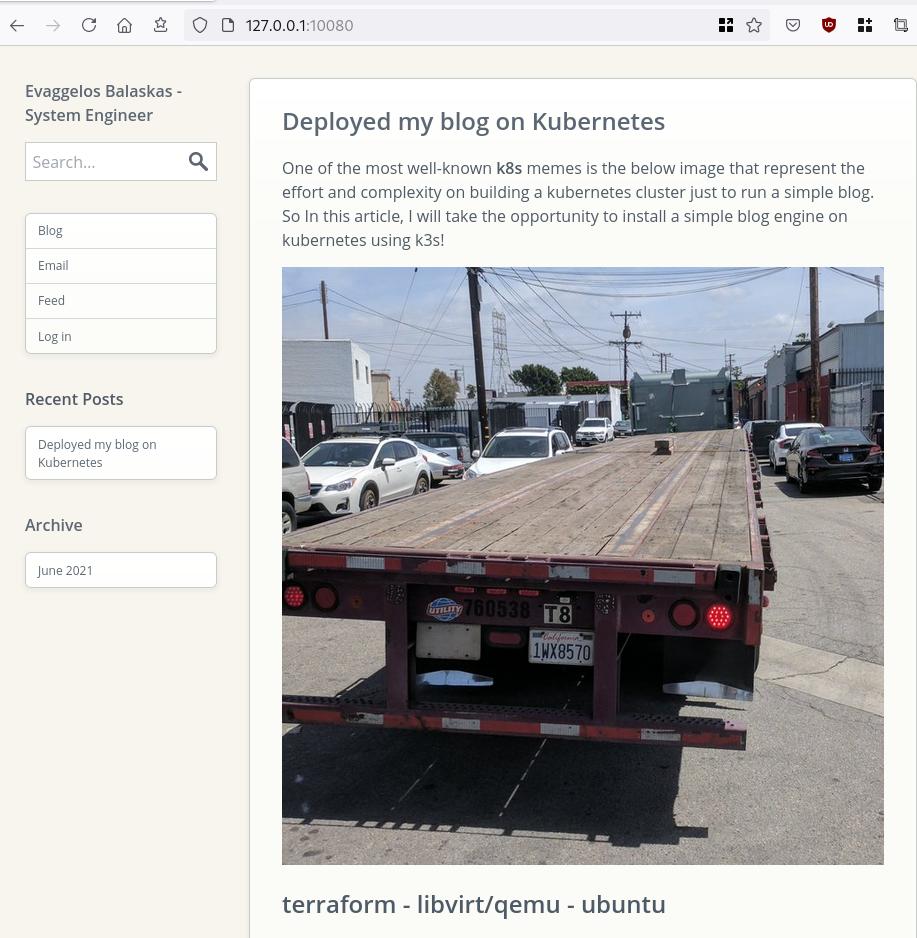Screen dimensions: 917x938
Task: Open the uBlock Origin extension icon
Action: (x=828, y=25)
